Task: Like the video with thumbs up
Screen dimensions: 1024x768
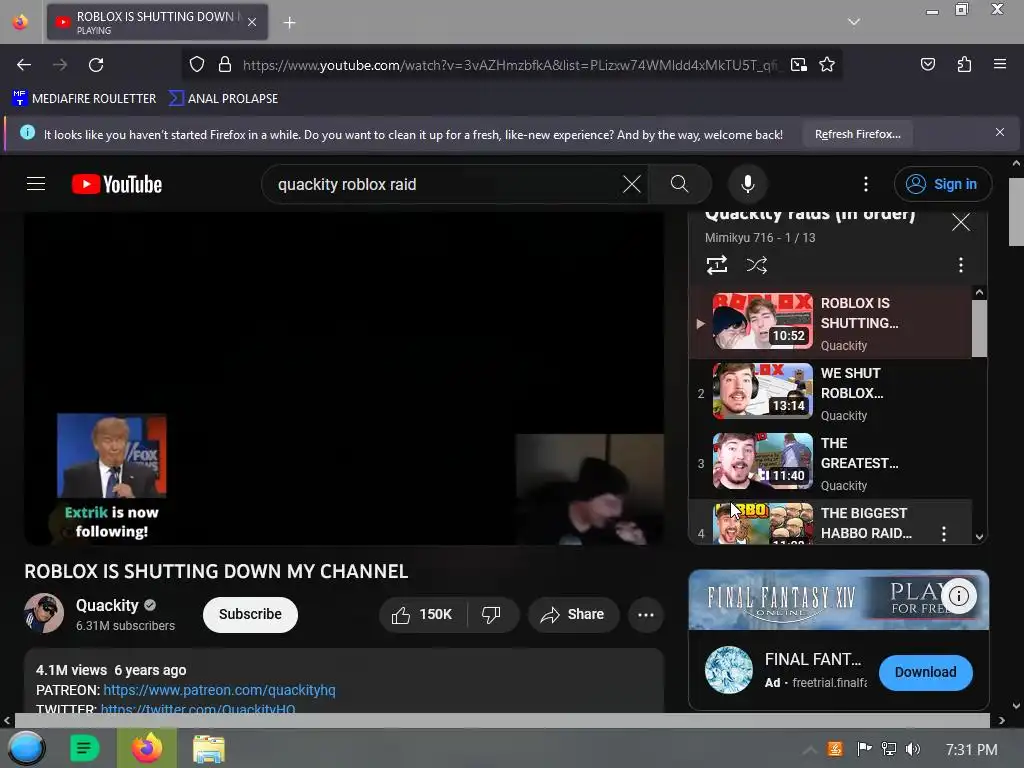Action: point(423,615)
